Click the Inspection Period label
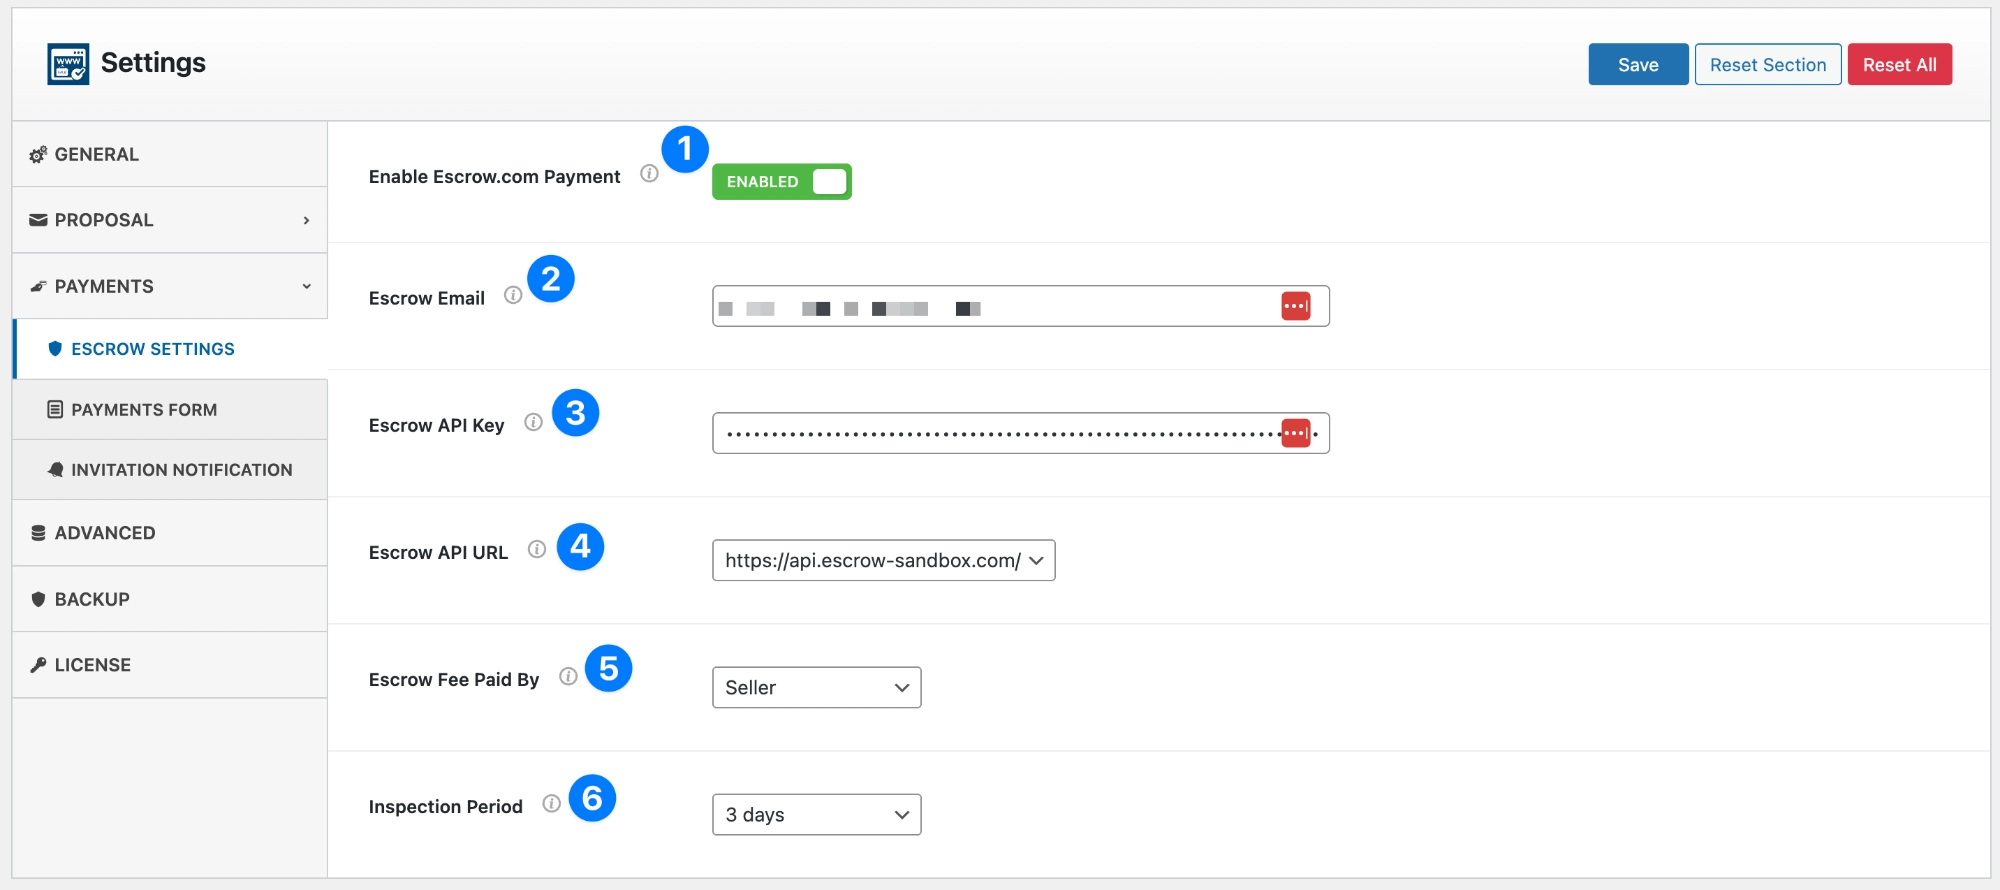This screenshot has width=2000, height=890. (445, 807)
